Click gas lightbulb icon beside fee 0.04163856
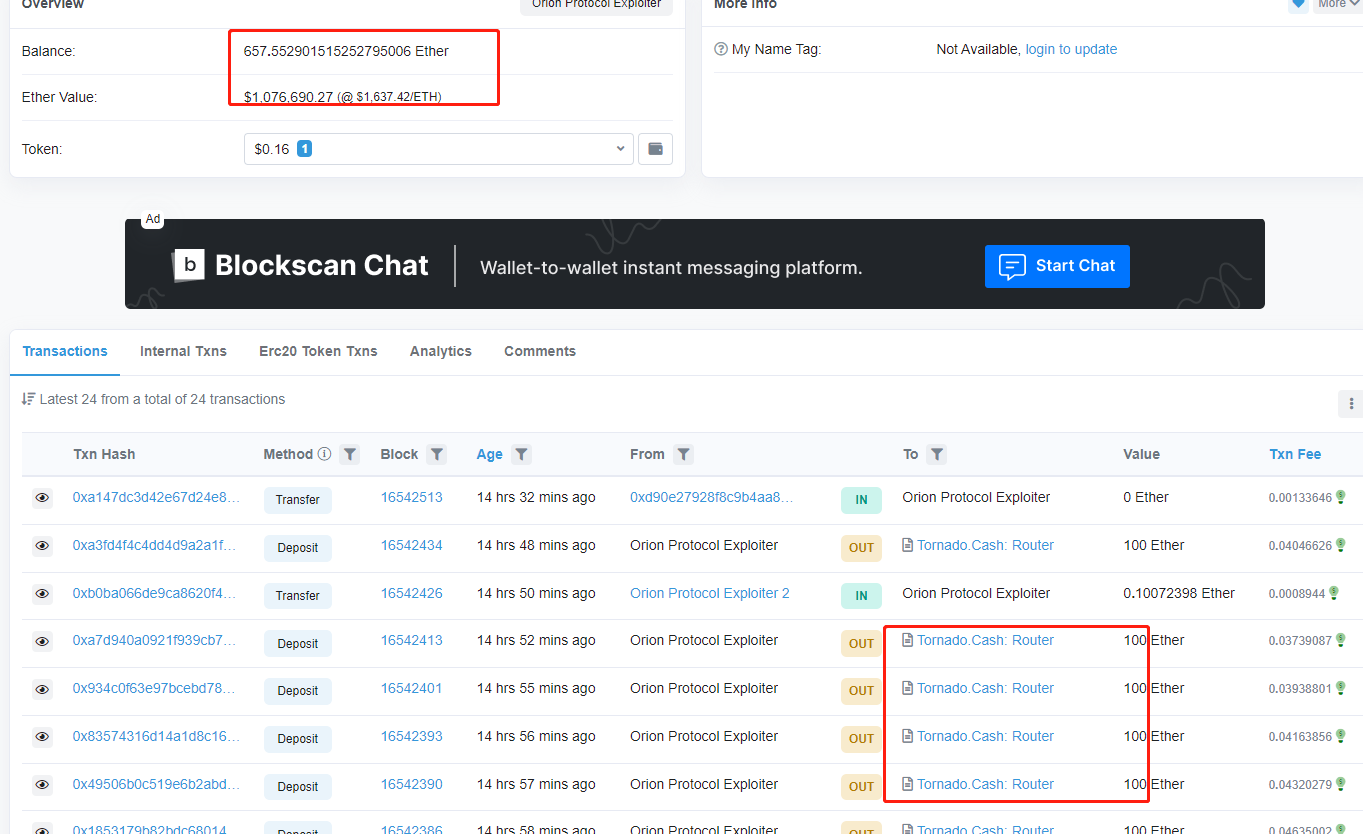 click(1340, 736)
